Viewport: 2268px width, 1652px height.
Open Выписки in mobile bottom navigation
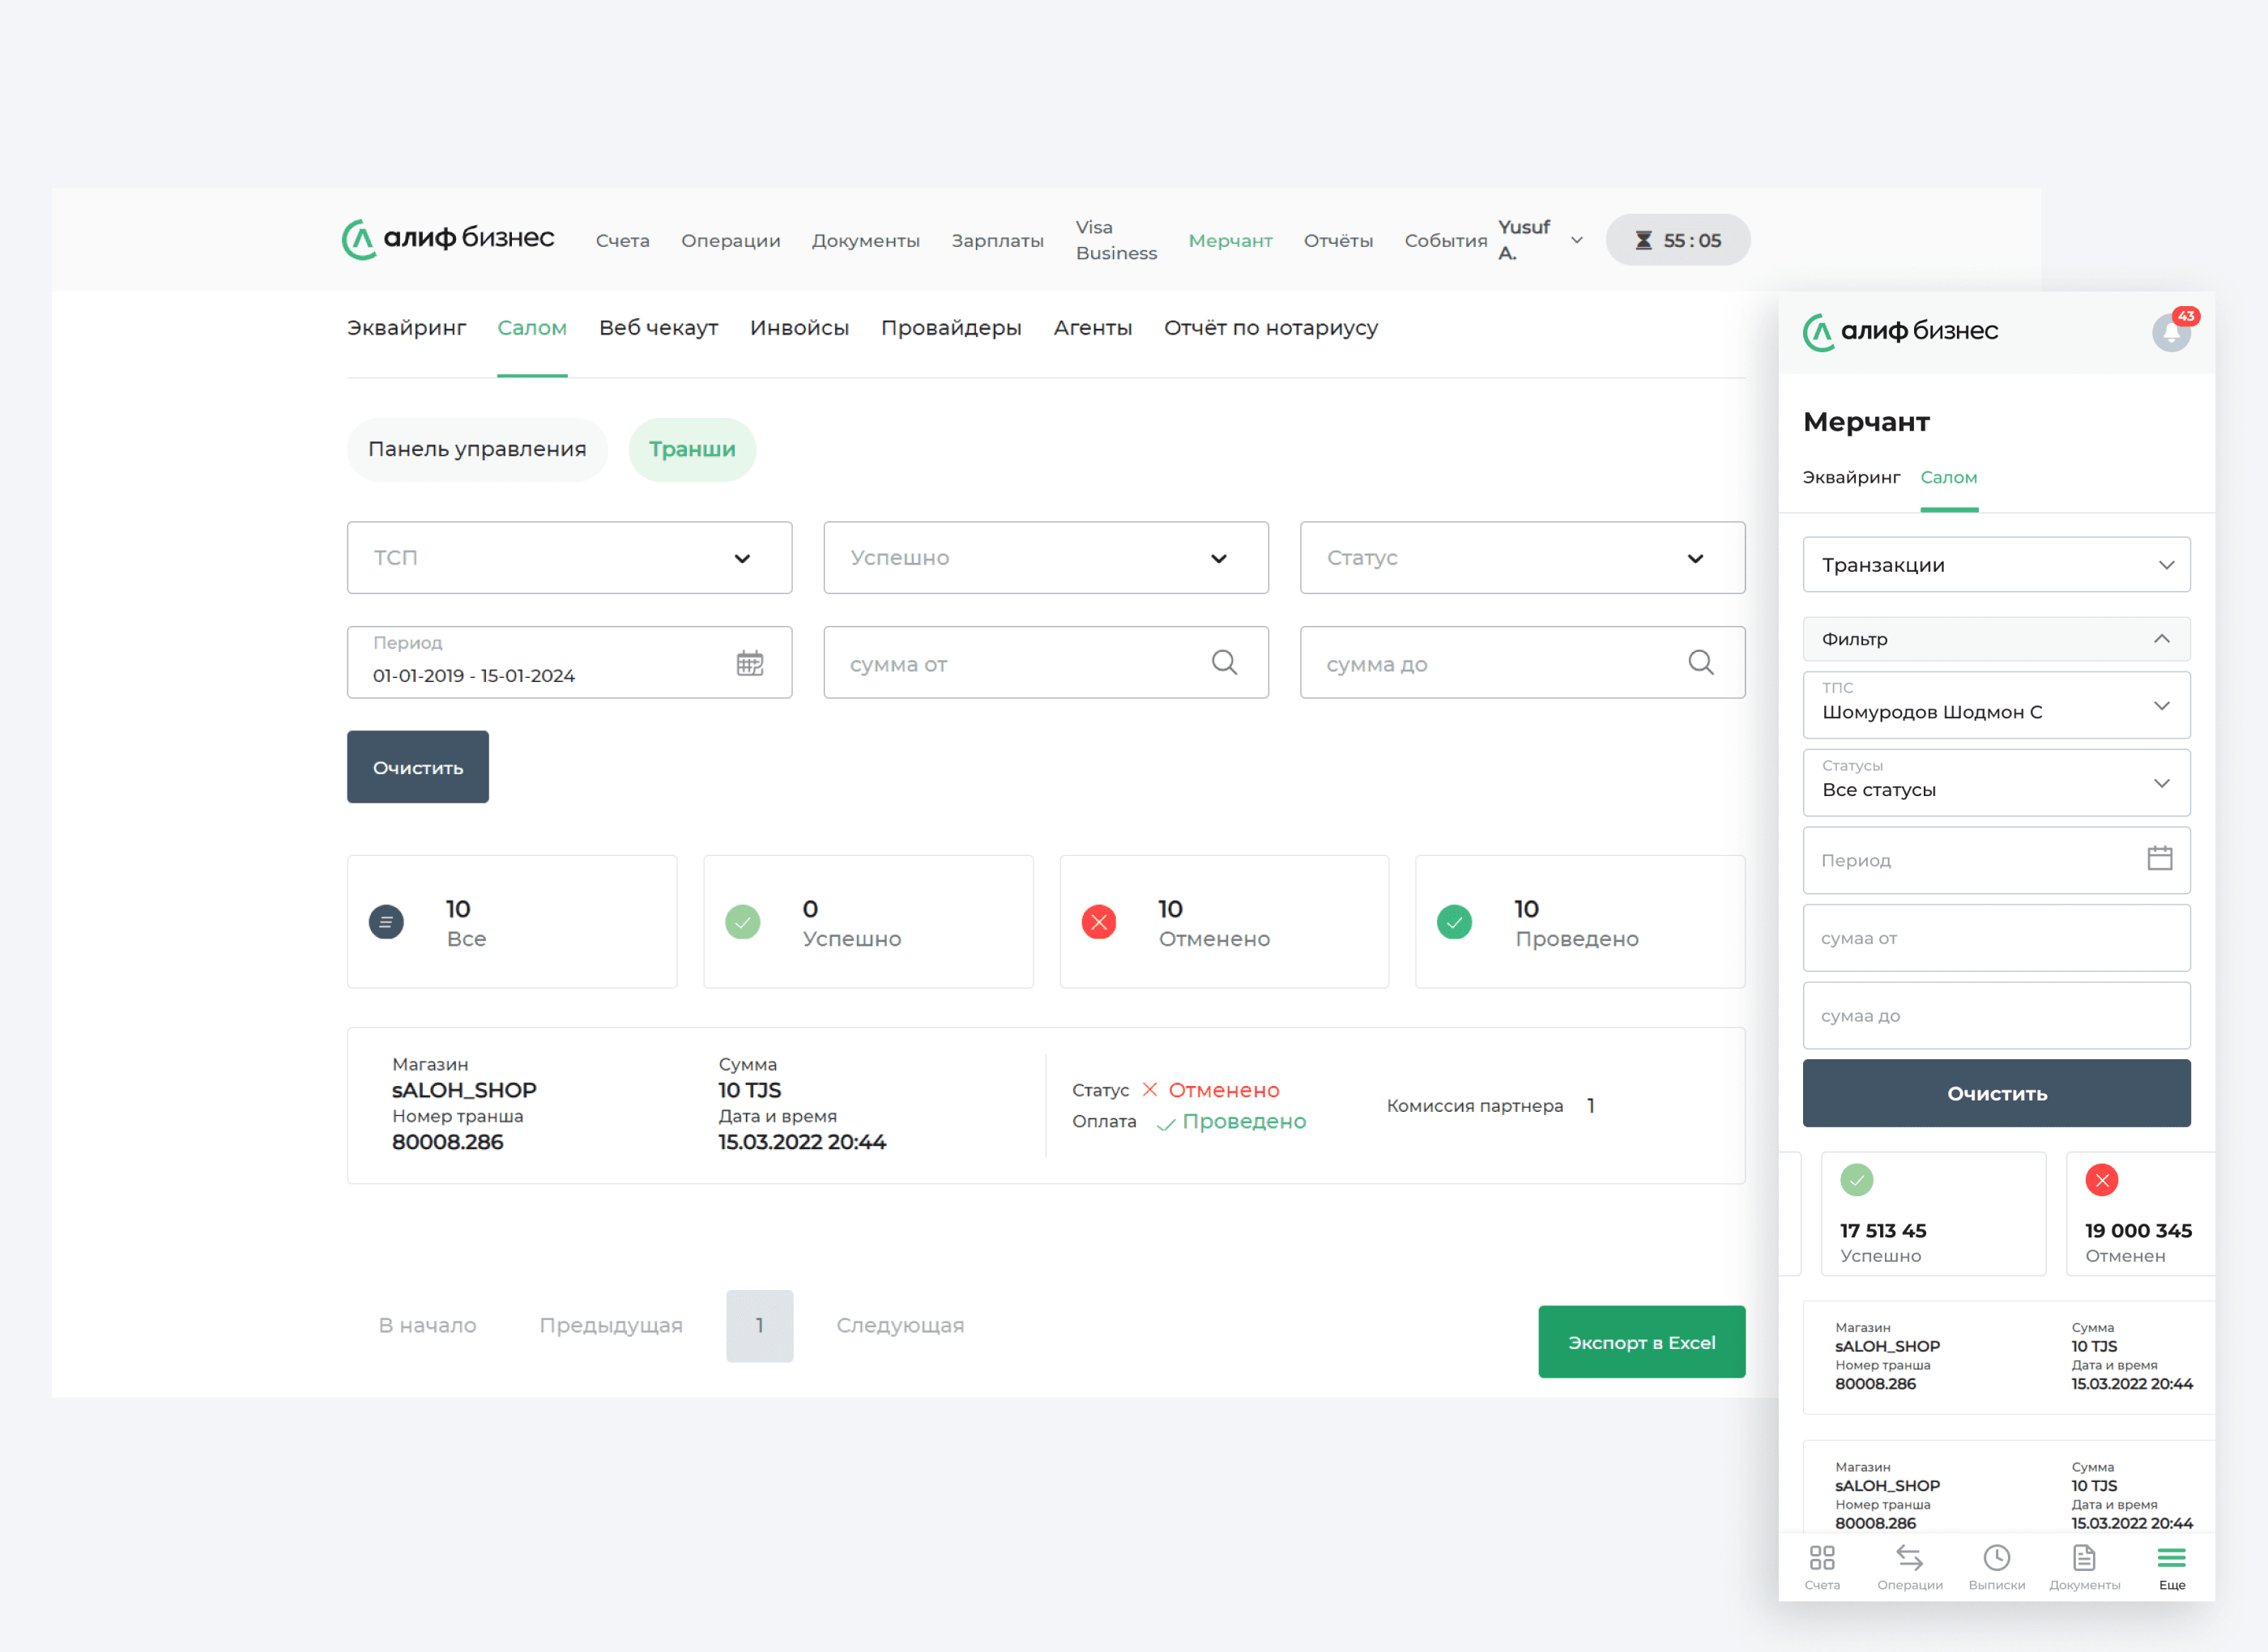pyautogui.click(x=1997, y=1567)
